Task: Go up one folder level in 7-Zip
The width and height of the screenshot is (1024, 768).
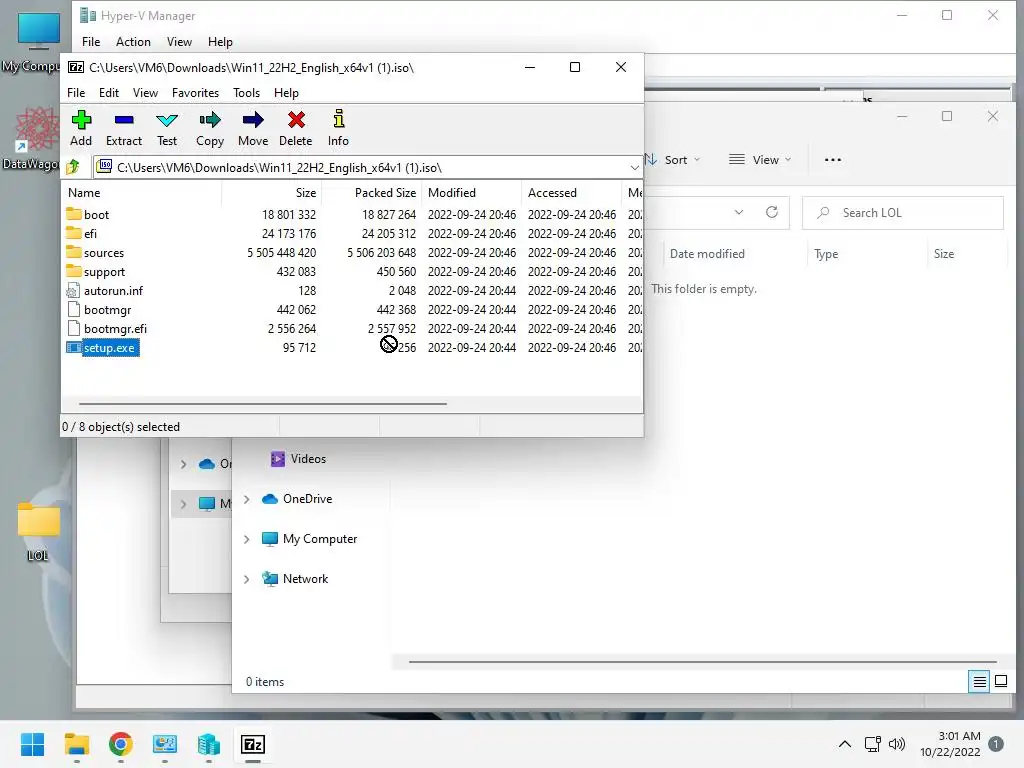Action: 73,167
